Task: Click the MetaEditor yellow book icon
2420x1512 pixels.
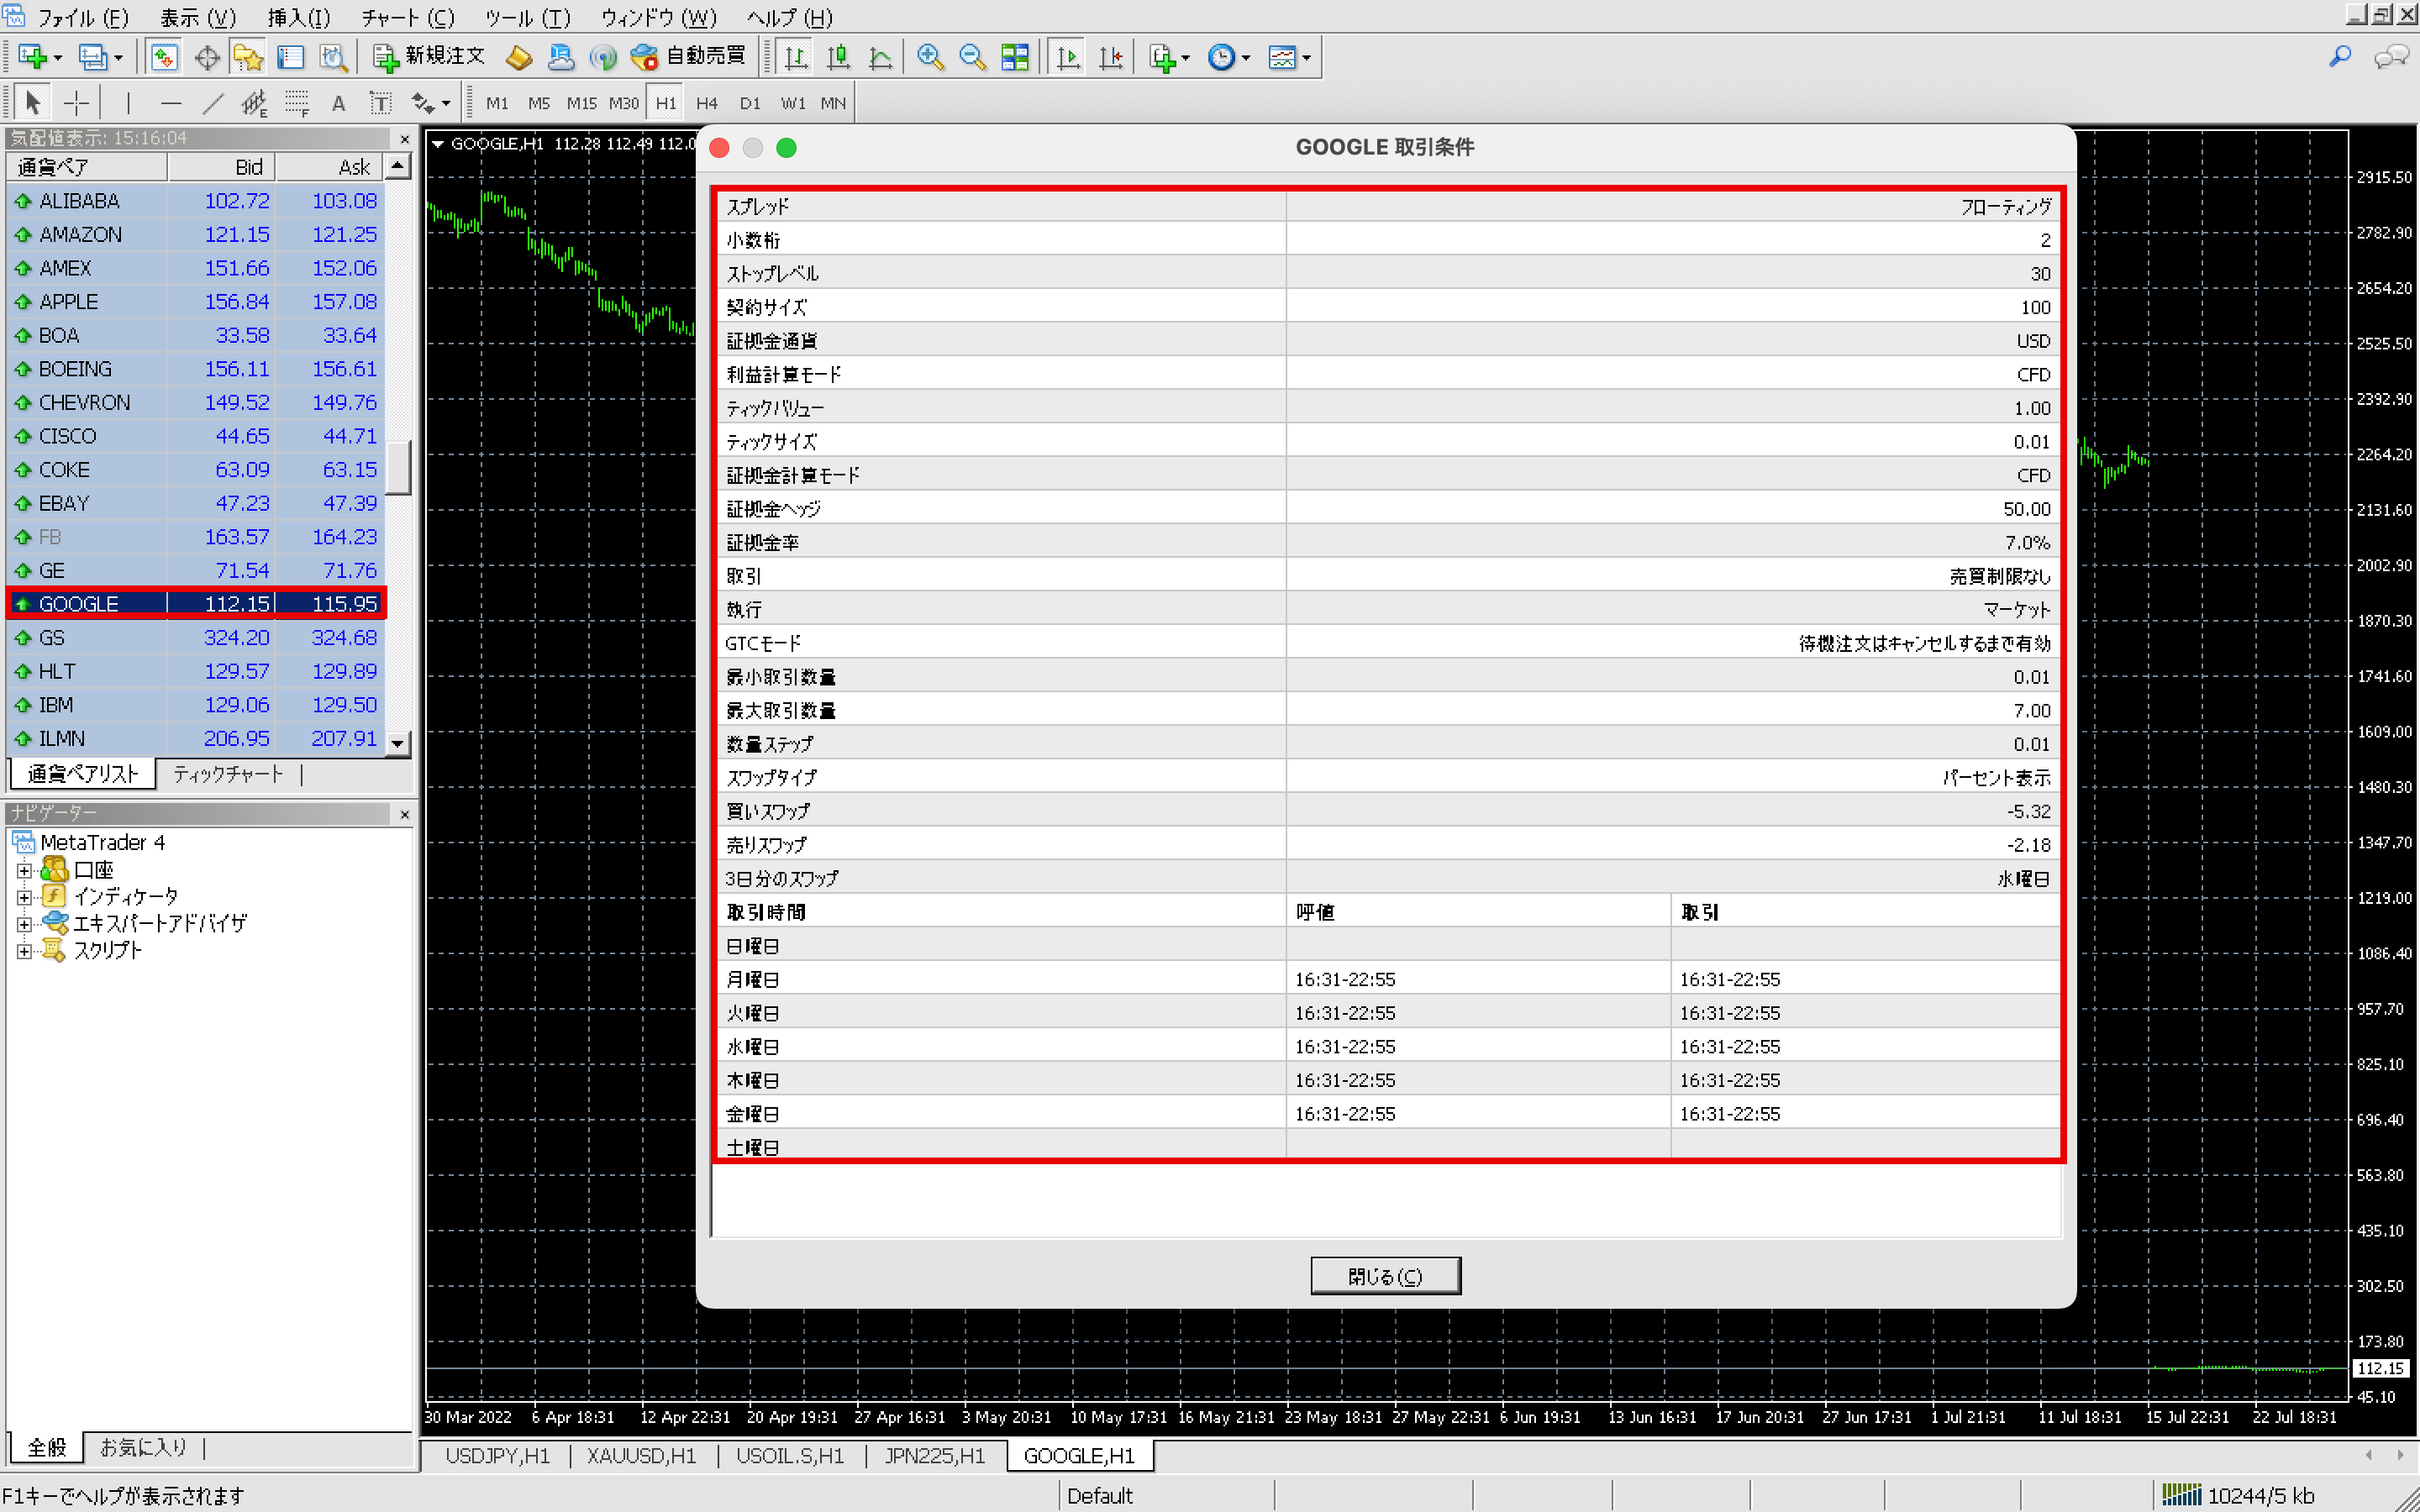Action: (519, 57)
